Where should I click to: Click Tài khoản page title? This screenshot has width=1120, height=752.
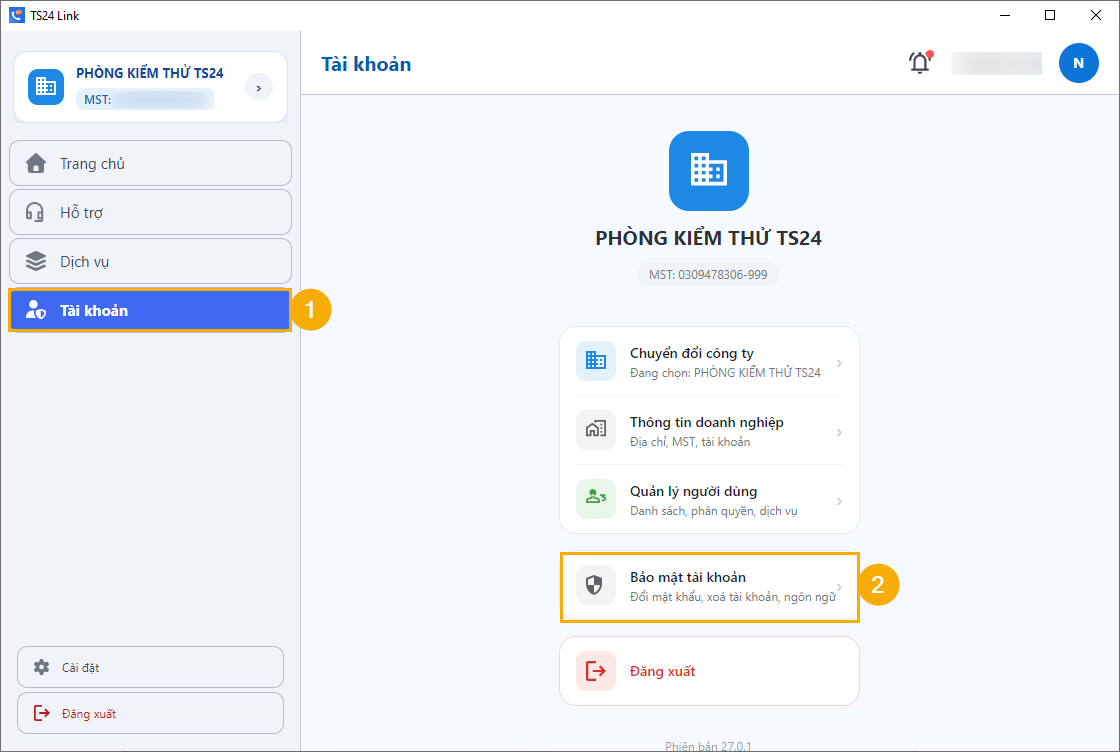pyautogui.click(x=366, y=64)
